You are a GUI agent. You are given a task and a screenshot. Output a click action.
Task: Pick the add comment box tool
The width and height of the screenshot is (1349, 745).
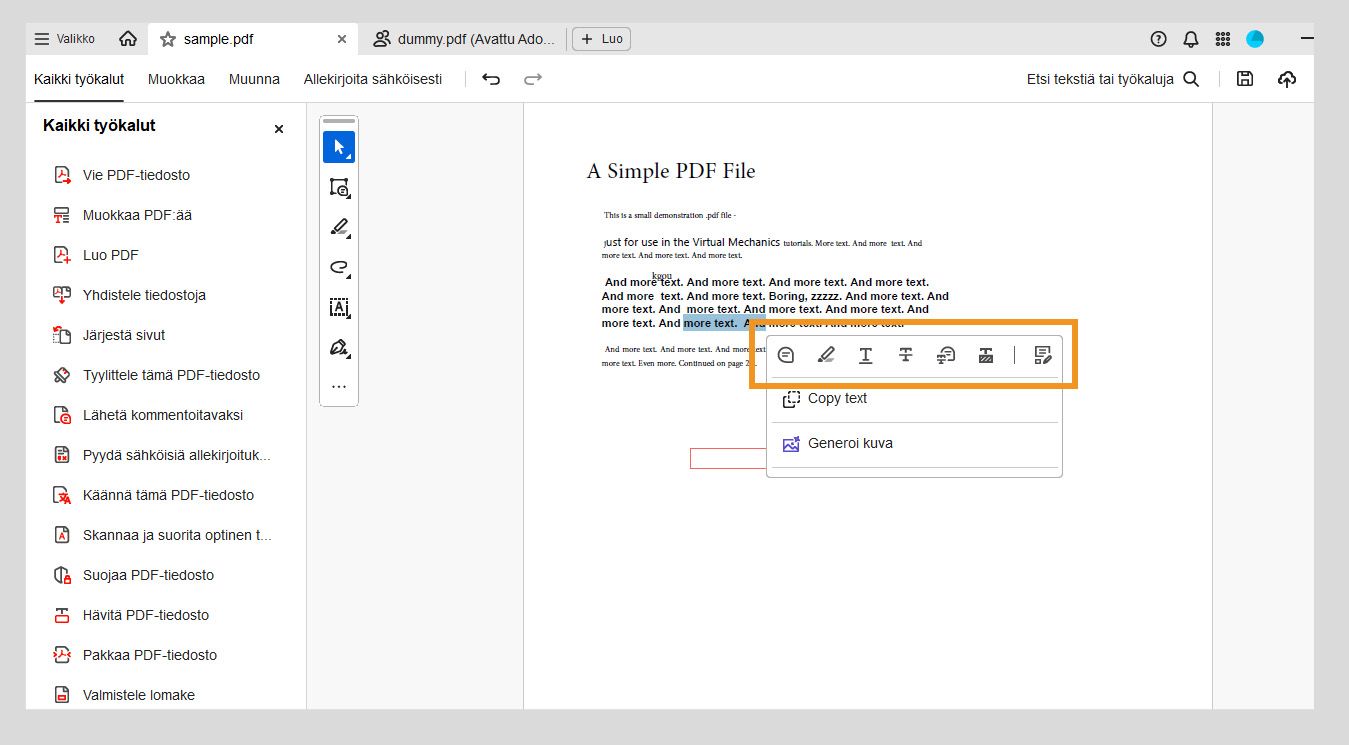[x=339, y=187]
